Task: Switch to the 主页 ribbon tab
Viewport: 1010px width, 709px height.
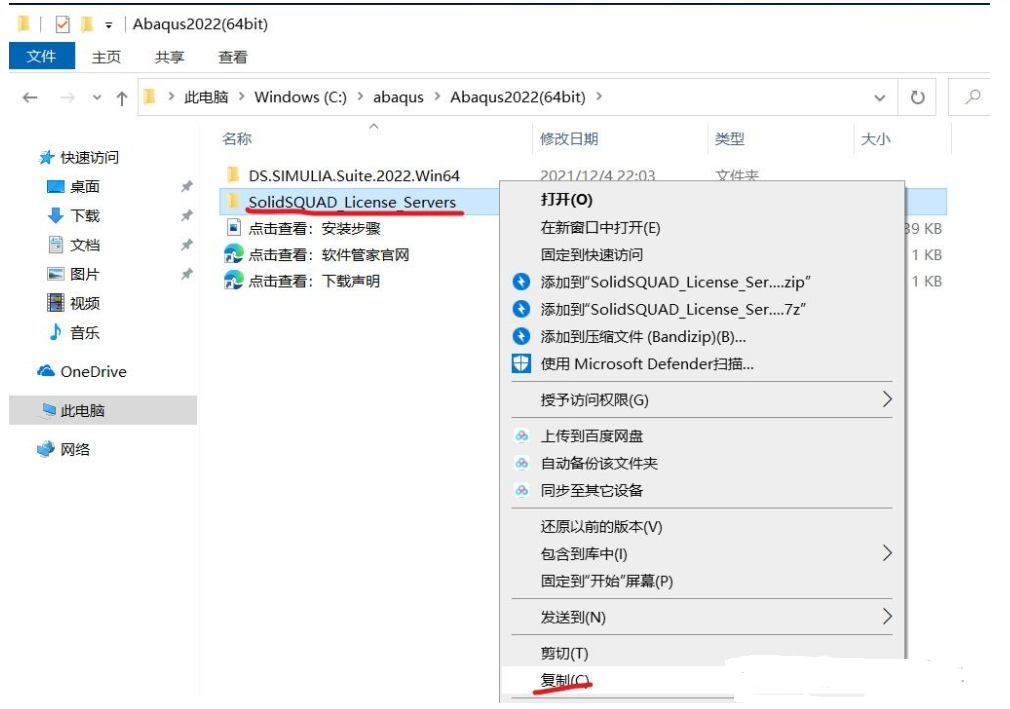Action: tap(106, 57)
